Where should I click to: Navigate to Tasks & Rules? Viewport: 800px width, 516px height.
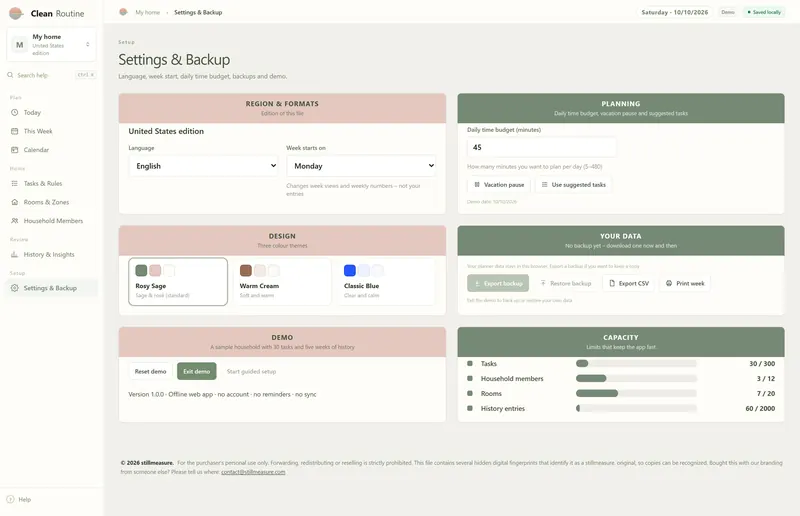(x=51, y=183)
